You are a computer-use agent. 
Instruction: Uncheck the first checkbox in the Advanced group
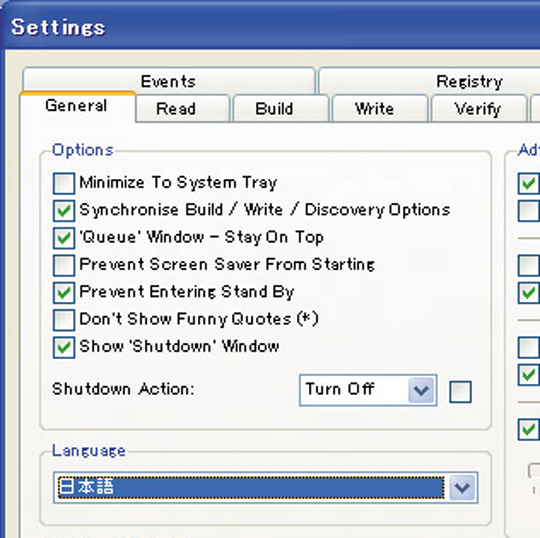coord(529,183)
